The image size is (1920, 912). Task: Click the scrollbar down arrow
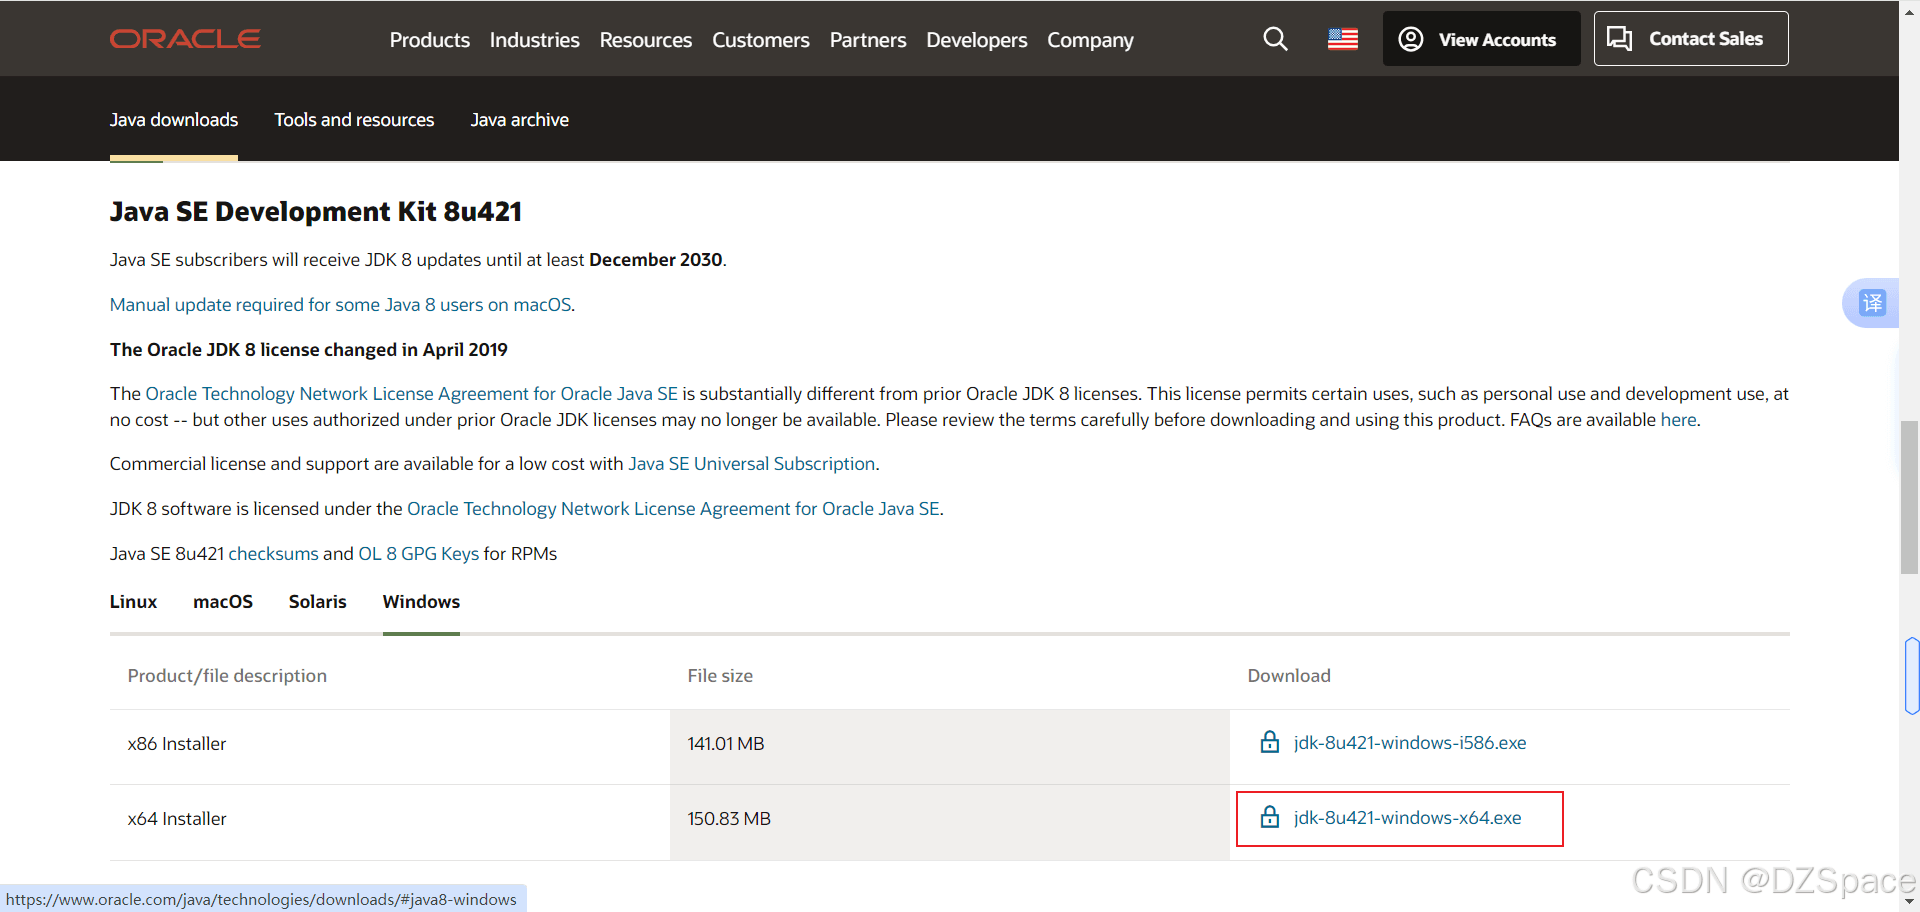click(x=1909, y=902)
